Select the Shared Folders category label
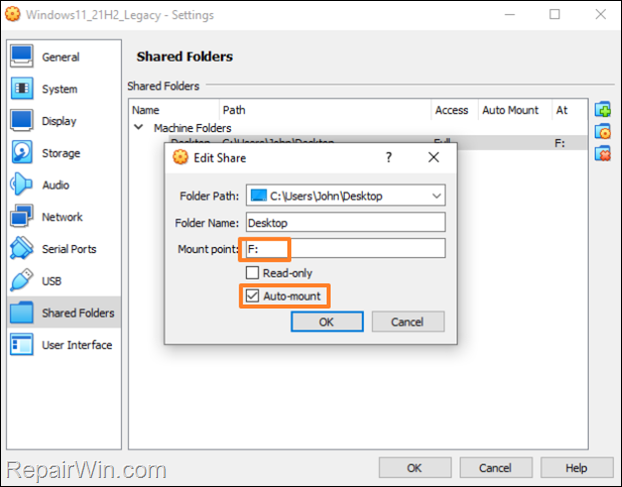The height and width of the screenshot is (487, 622). pos(78,313)
